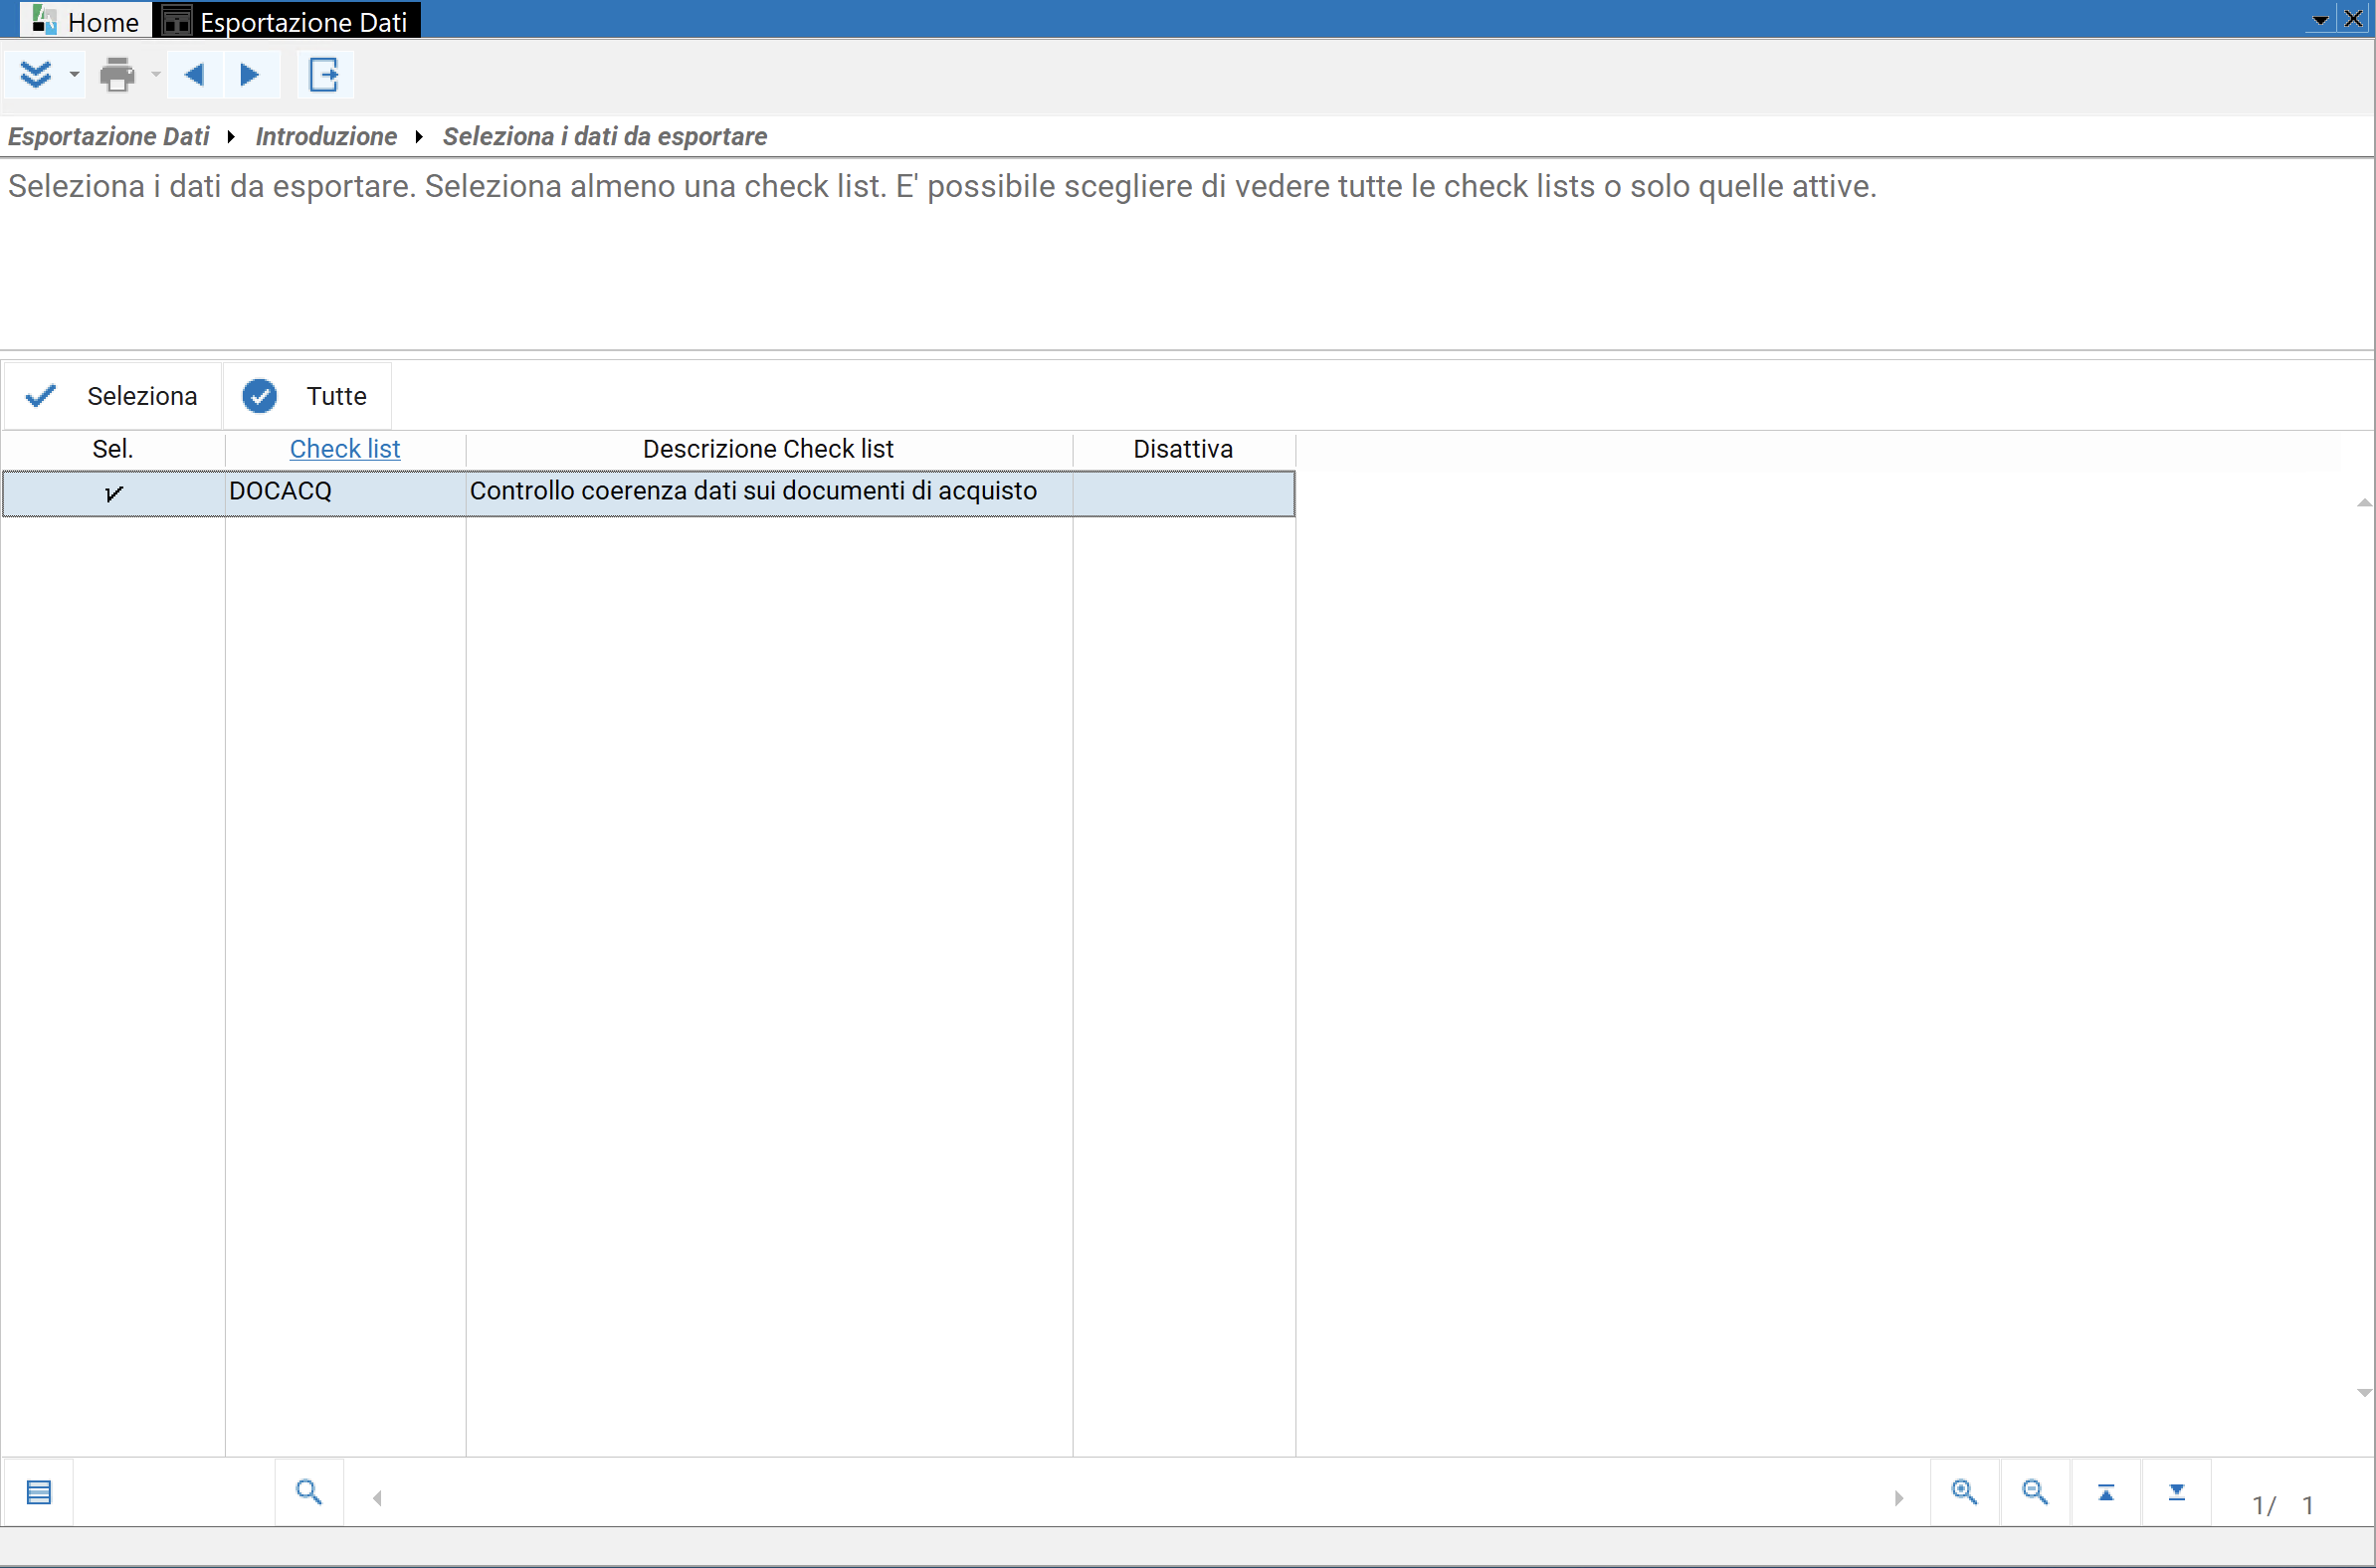
Task: Switch to the Home tab
Action: (x=87, y=20)
